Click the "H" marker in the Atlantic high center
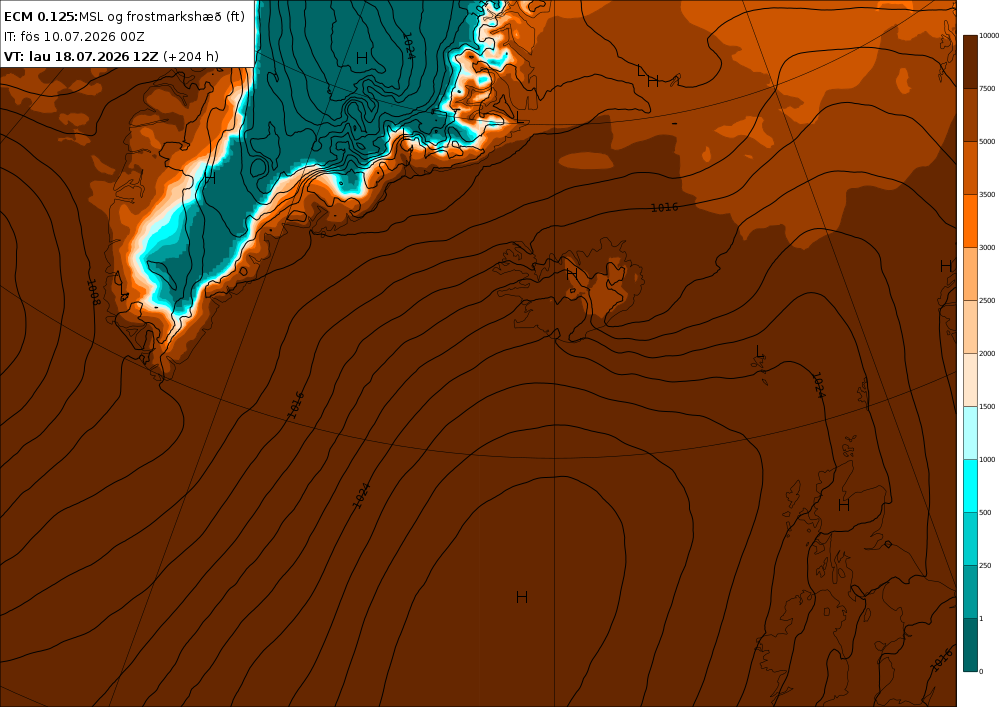Image resolution: width=1000 pixels, height=707 pixels. 522,597
